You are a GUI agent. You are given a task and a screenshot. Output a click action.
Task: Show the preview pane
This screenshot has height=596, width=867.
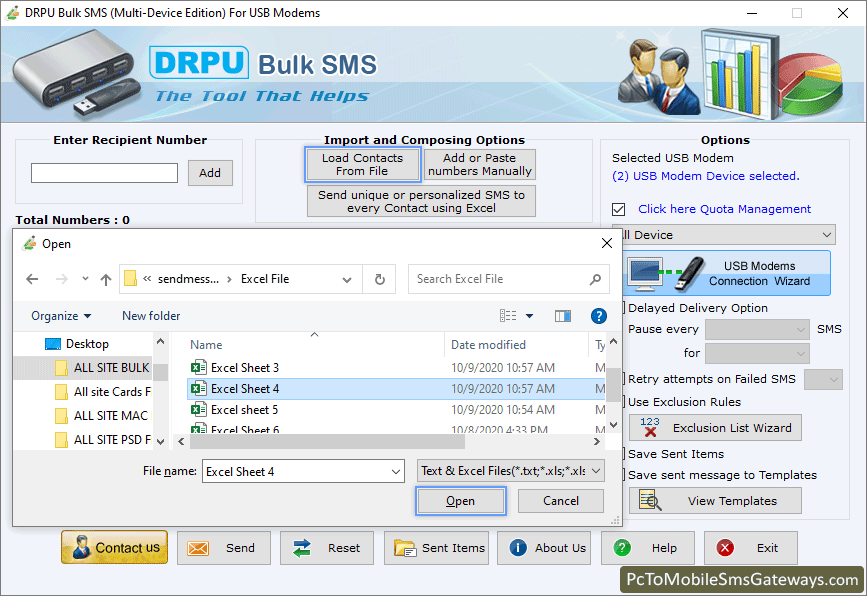tap(562, 316)
